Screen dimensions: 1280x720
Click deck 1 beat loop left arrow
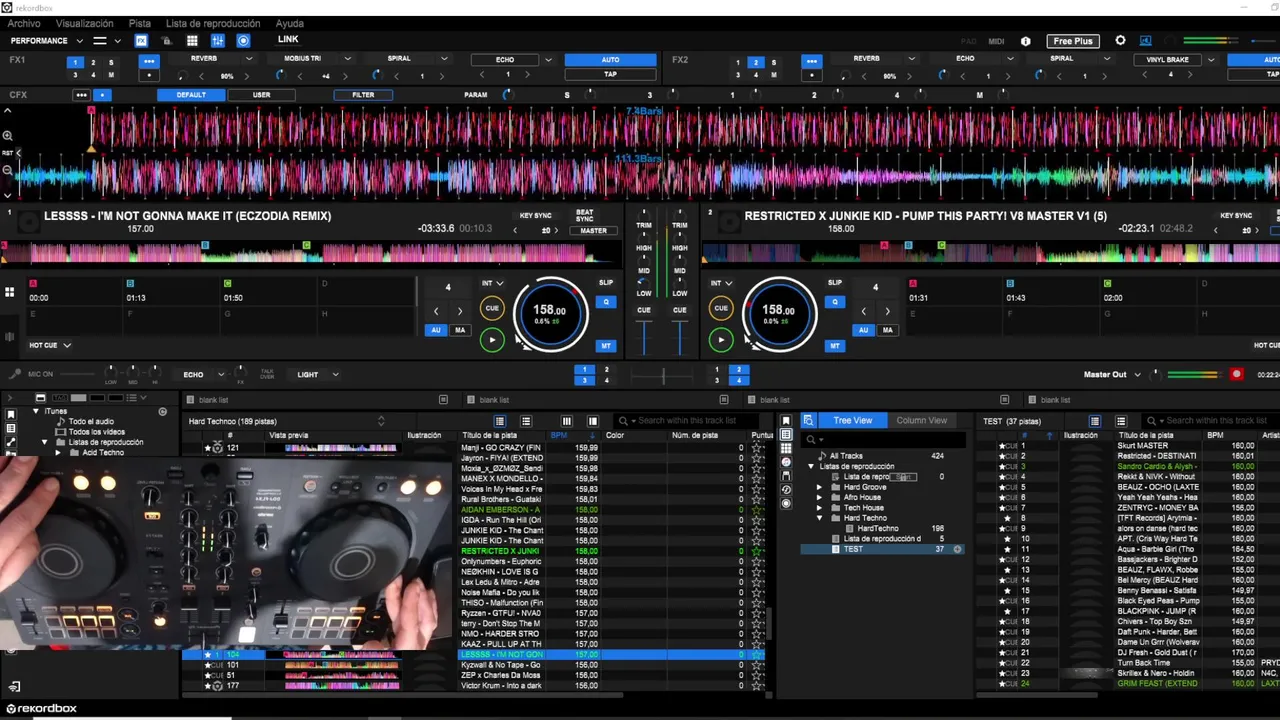(x=436, y=312)
